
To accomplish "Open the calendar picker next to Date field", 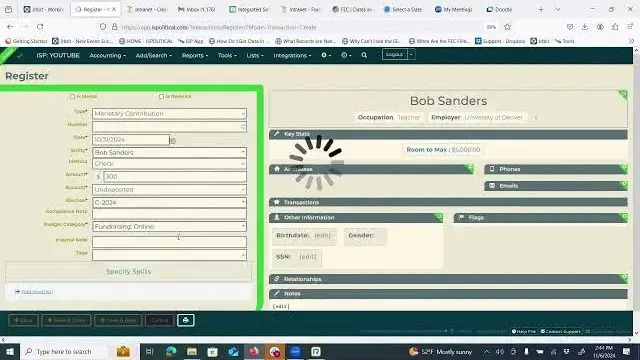I will 173,140.
